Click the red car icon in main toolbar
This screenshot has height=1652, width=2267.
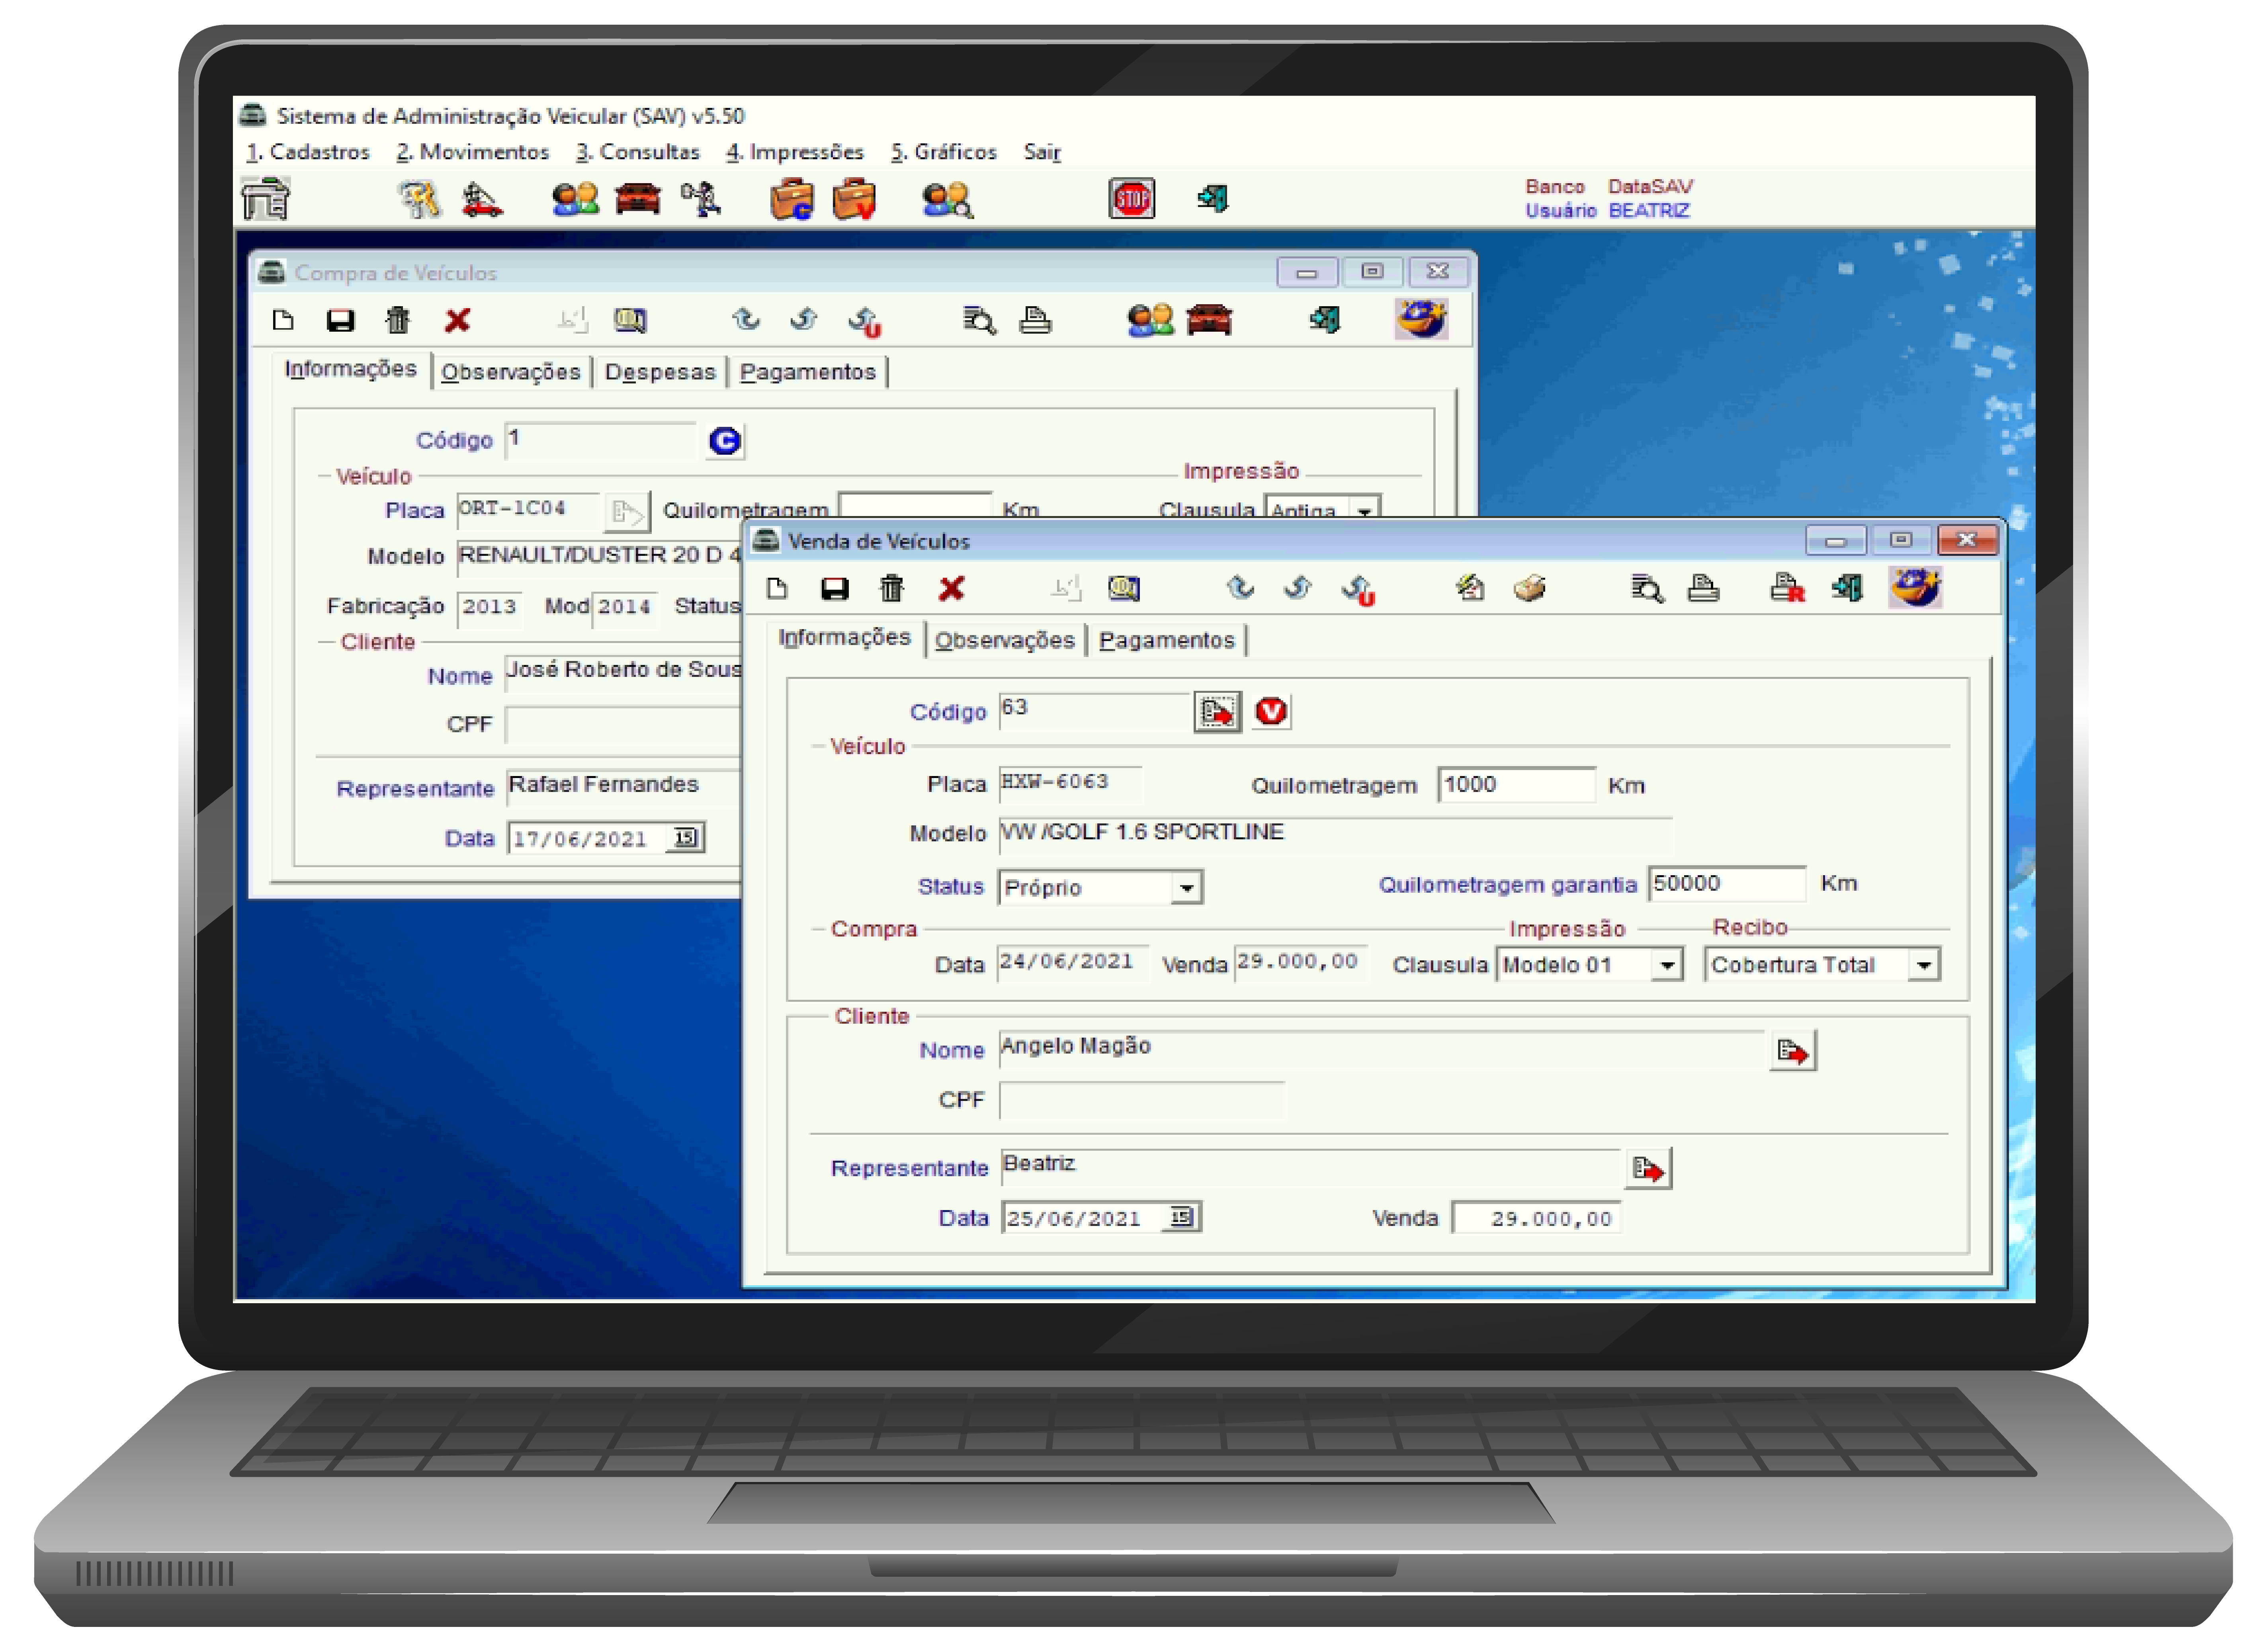click(638, 199)
